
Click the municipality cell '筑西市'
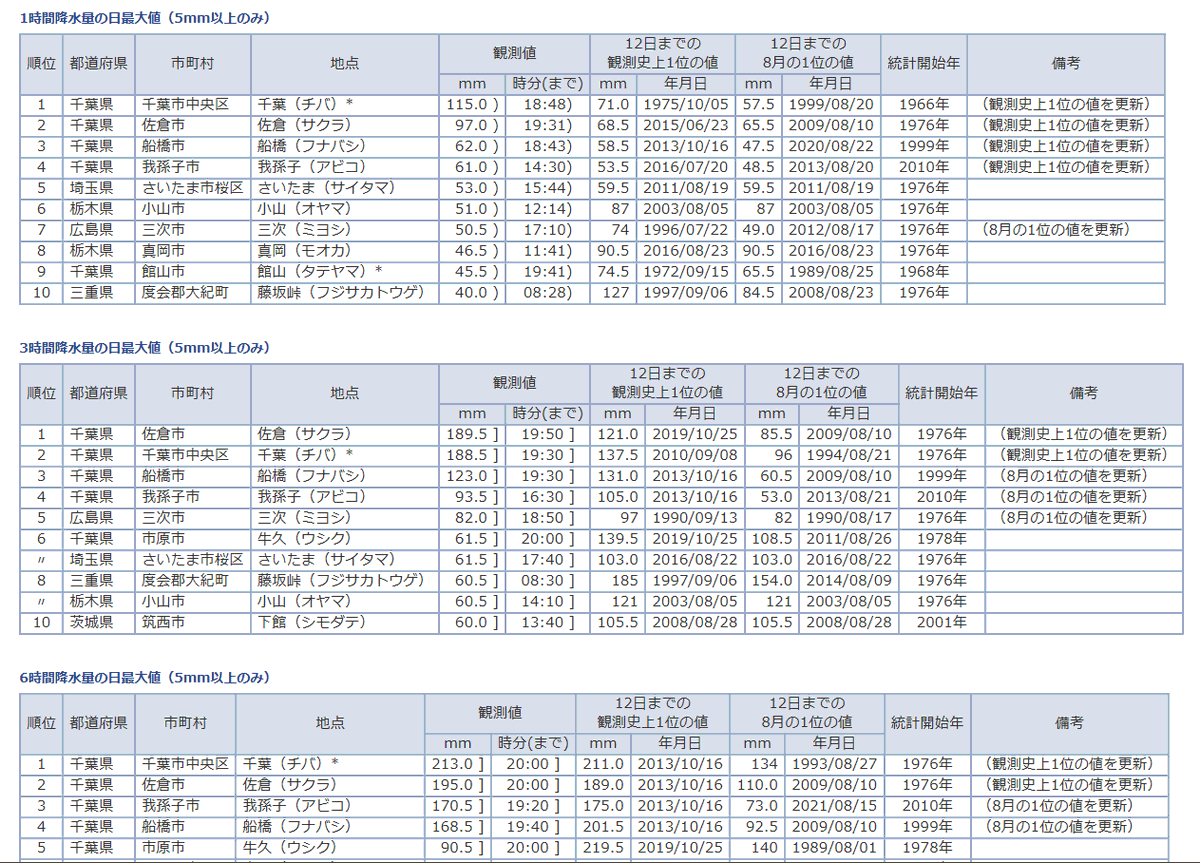tap(163, 623)
